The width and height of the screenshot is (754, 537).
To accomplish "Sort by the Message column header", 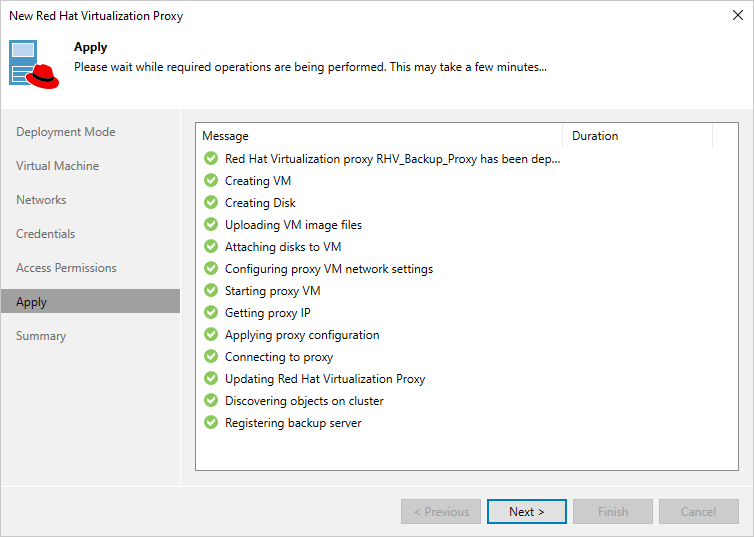I will click(x=380, y=136).
